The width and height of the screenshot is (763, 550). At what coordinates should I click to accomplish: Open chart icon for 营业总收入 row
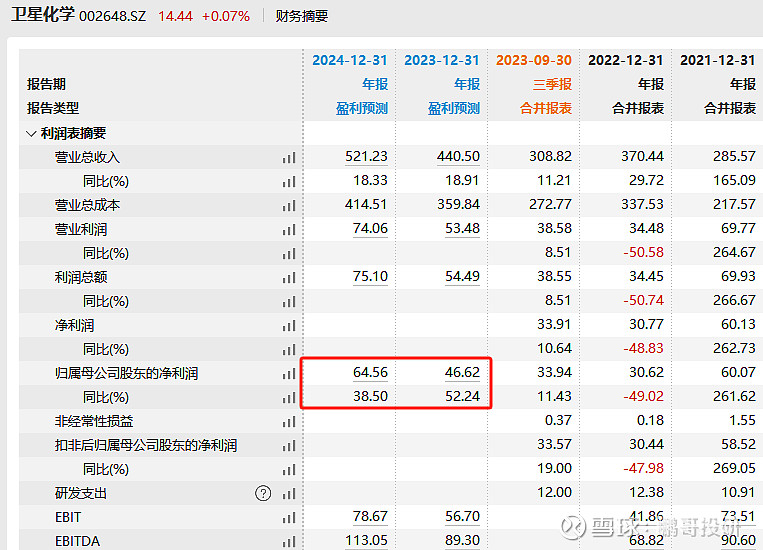[289, 158]
